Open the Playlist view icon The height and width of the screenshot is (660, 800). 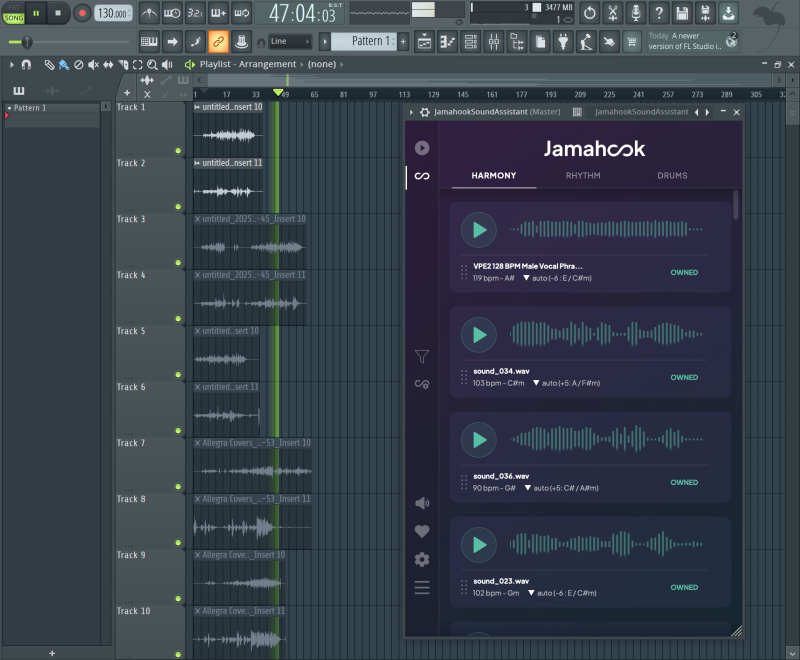coord(424,41)
